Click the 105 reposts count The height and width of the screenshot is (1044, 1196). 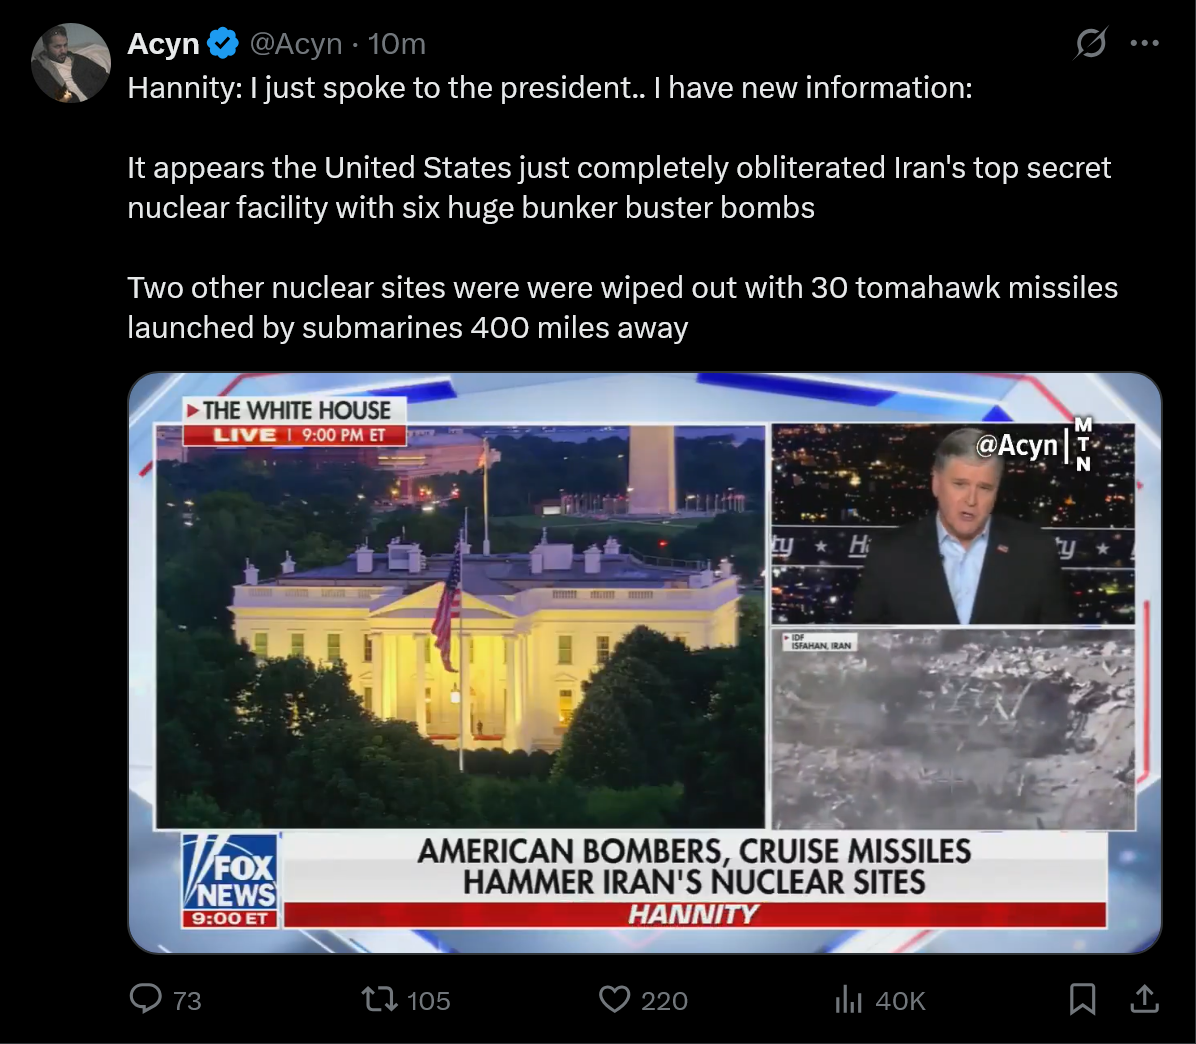point(429,1001)
